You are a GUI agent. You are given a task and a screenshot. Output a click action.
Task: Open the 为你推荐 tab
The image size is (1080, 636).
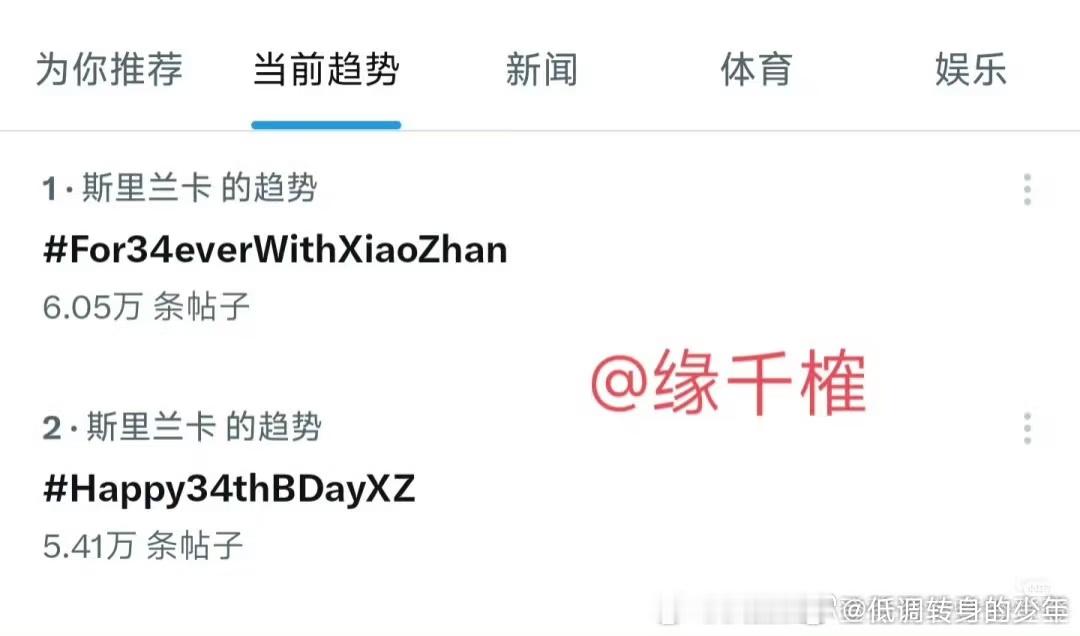click(x=109, y=70)
